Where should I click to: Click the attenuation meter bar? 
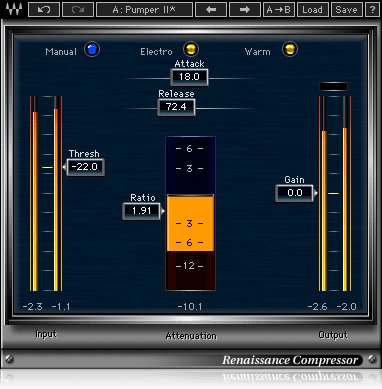[190, 213]
